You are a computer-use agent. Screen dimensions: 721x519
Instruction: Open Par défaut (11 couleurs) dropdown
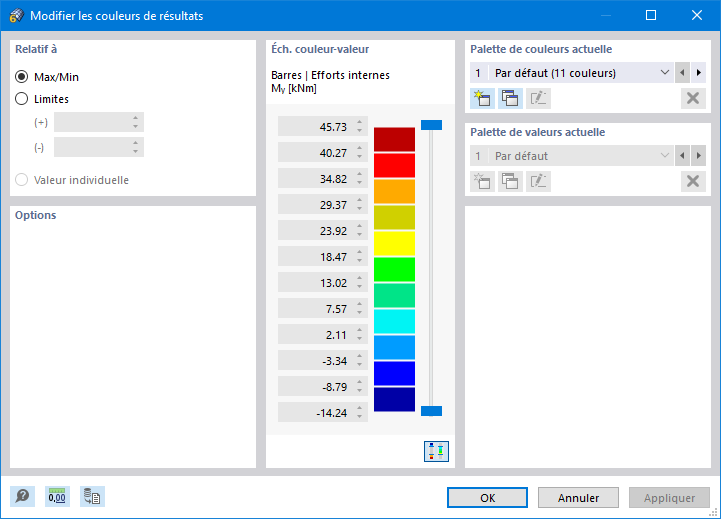tap(572, 73)
